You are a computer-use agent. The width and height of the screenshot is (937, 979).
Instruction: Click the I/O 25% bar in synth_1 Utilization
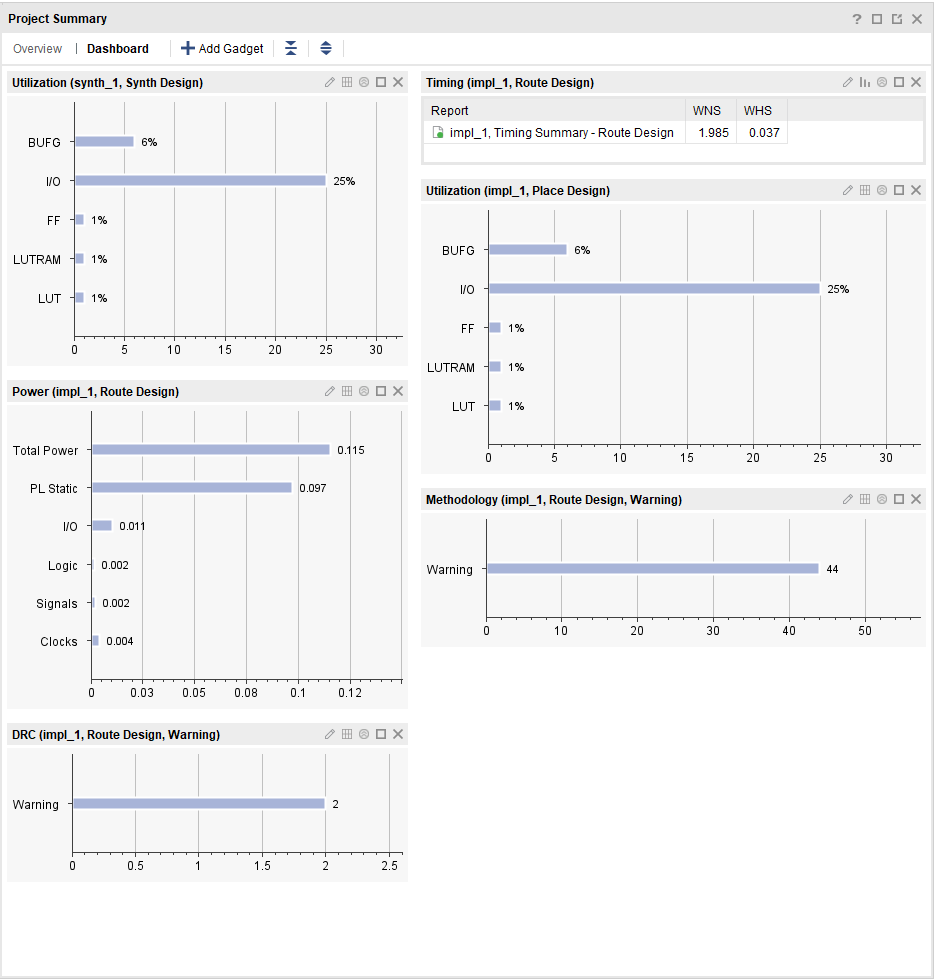pos(200,180)
